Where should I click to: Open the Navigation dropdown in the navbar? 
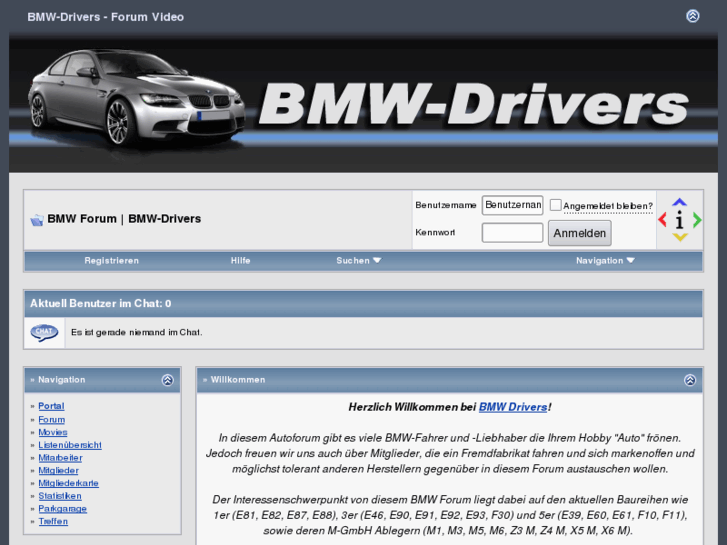(x=605, y=261)
